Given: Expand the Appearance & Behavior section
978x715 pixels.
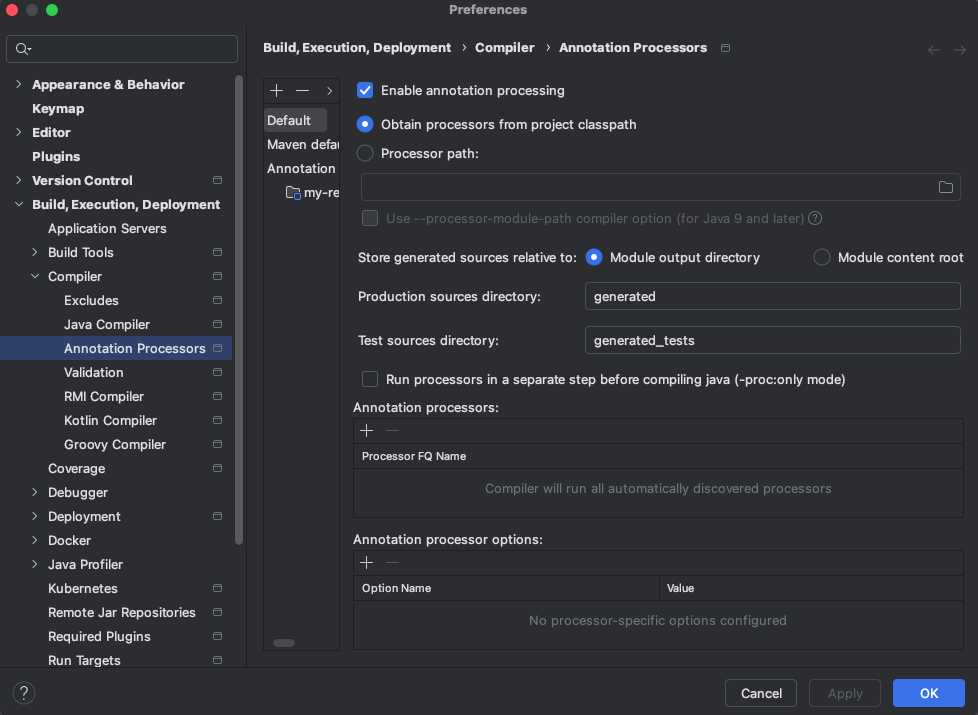Looking at the screenshot, I should [19, 85].
